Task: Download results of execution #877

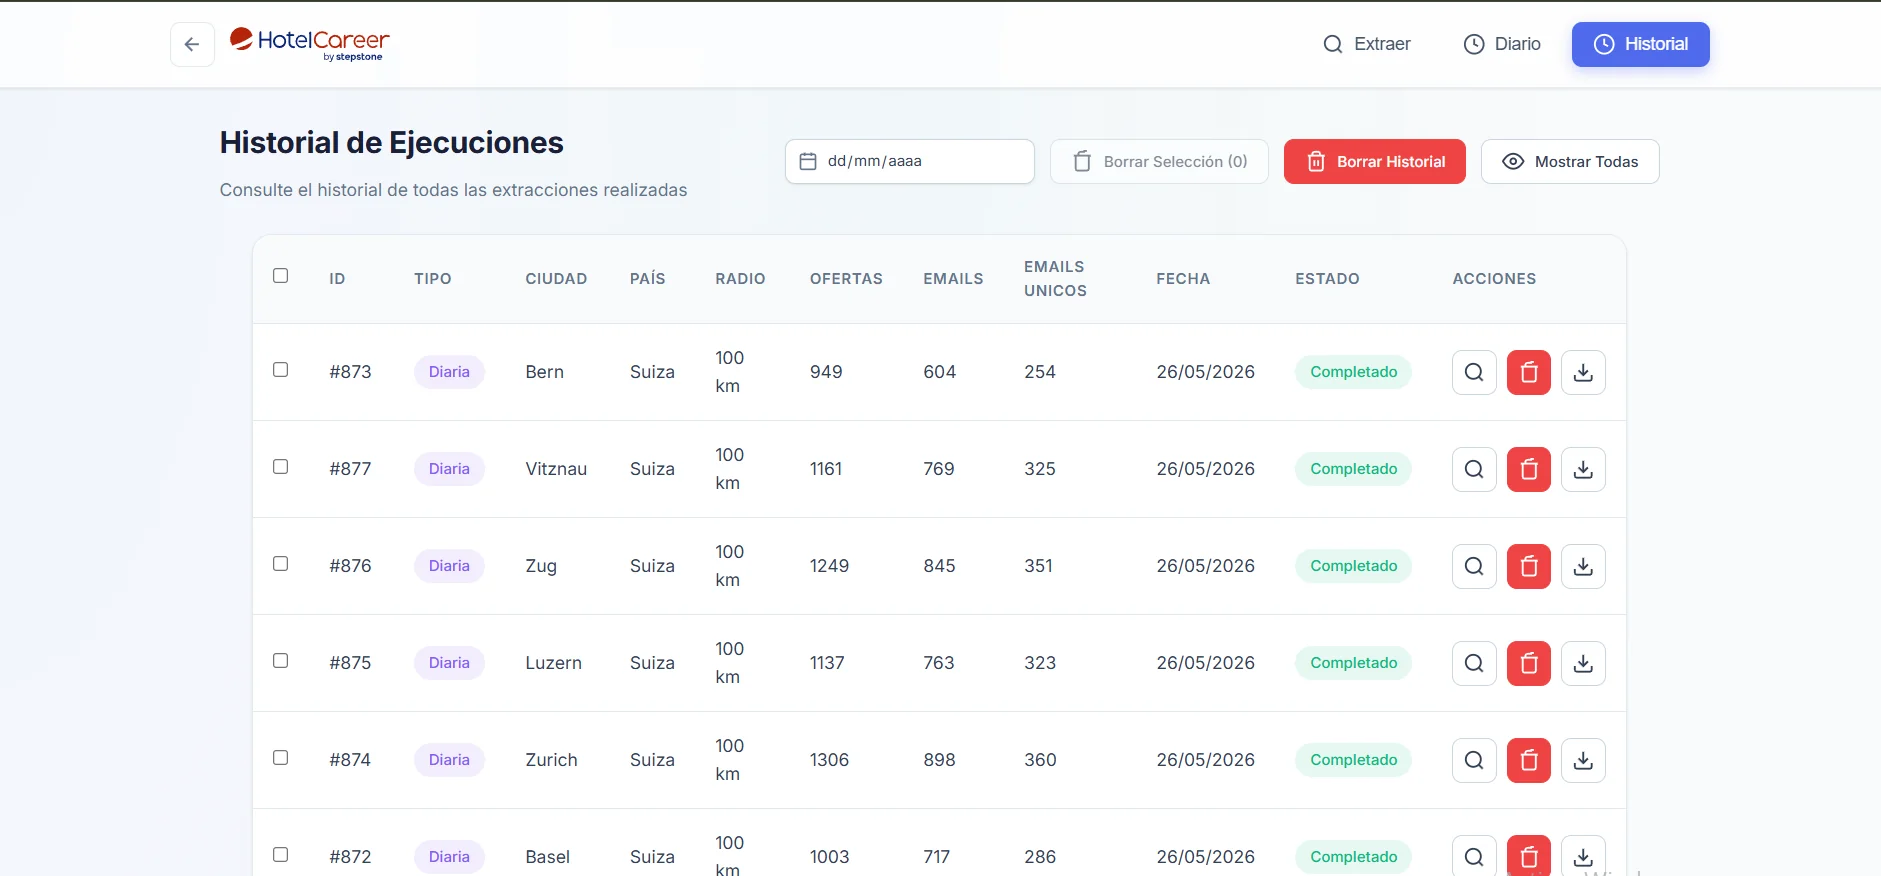Action: (x=1583, y=469)
